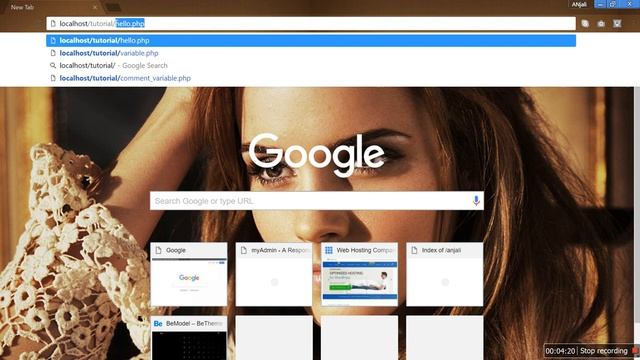Open the BeModel – BeTheme thumbnail
Viewport: 640px width, 360px height.
[189, 338]
